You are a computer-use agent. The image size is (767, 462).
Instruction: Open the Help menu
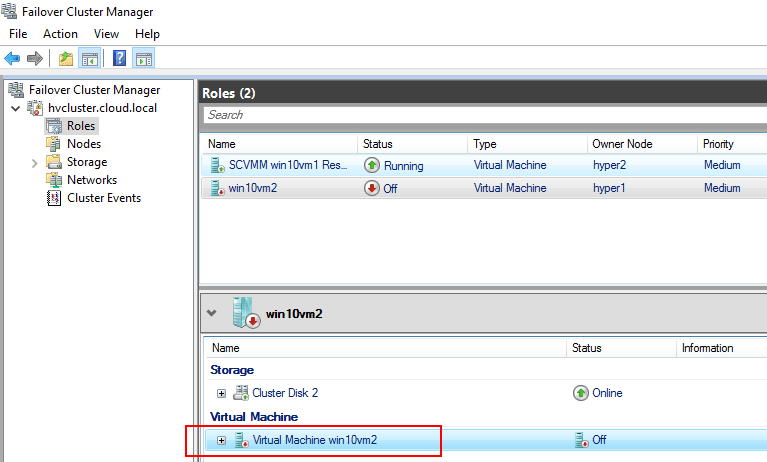(147, 34)
